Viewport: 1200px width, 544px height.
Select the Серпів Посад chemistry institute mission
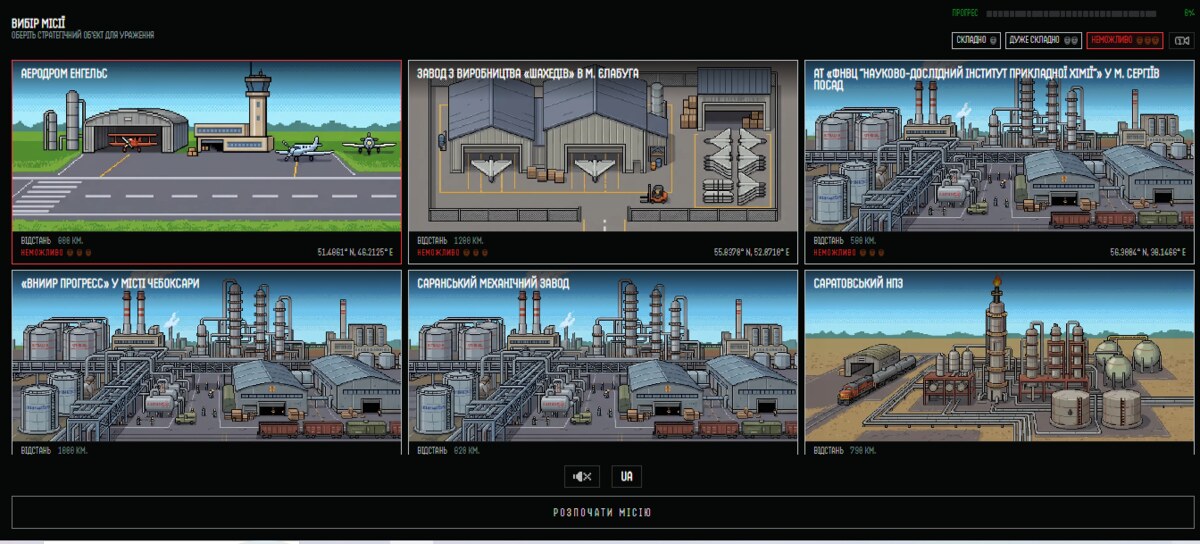(999, 161)
